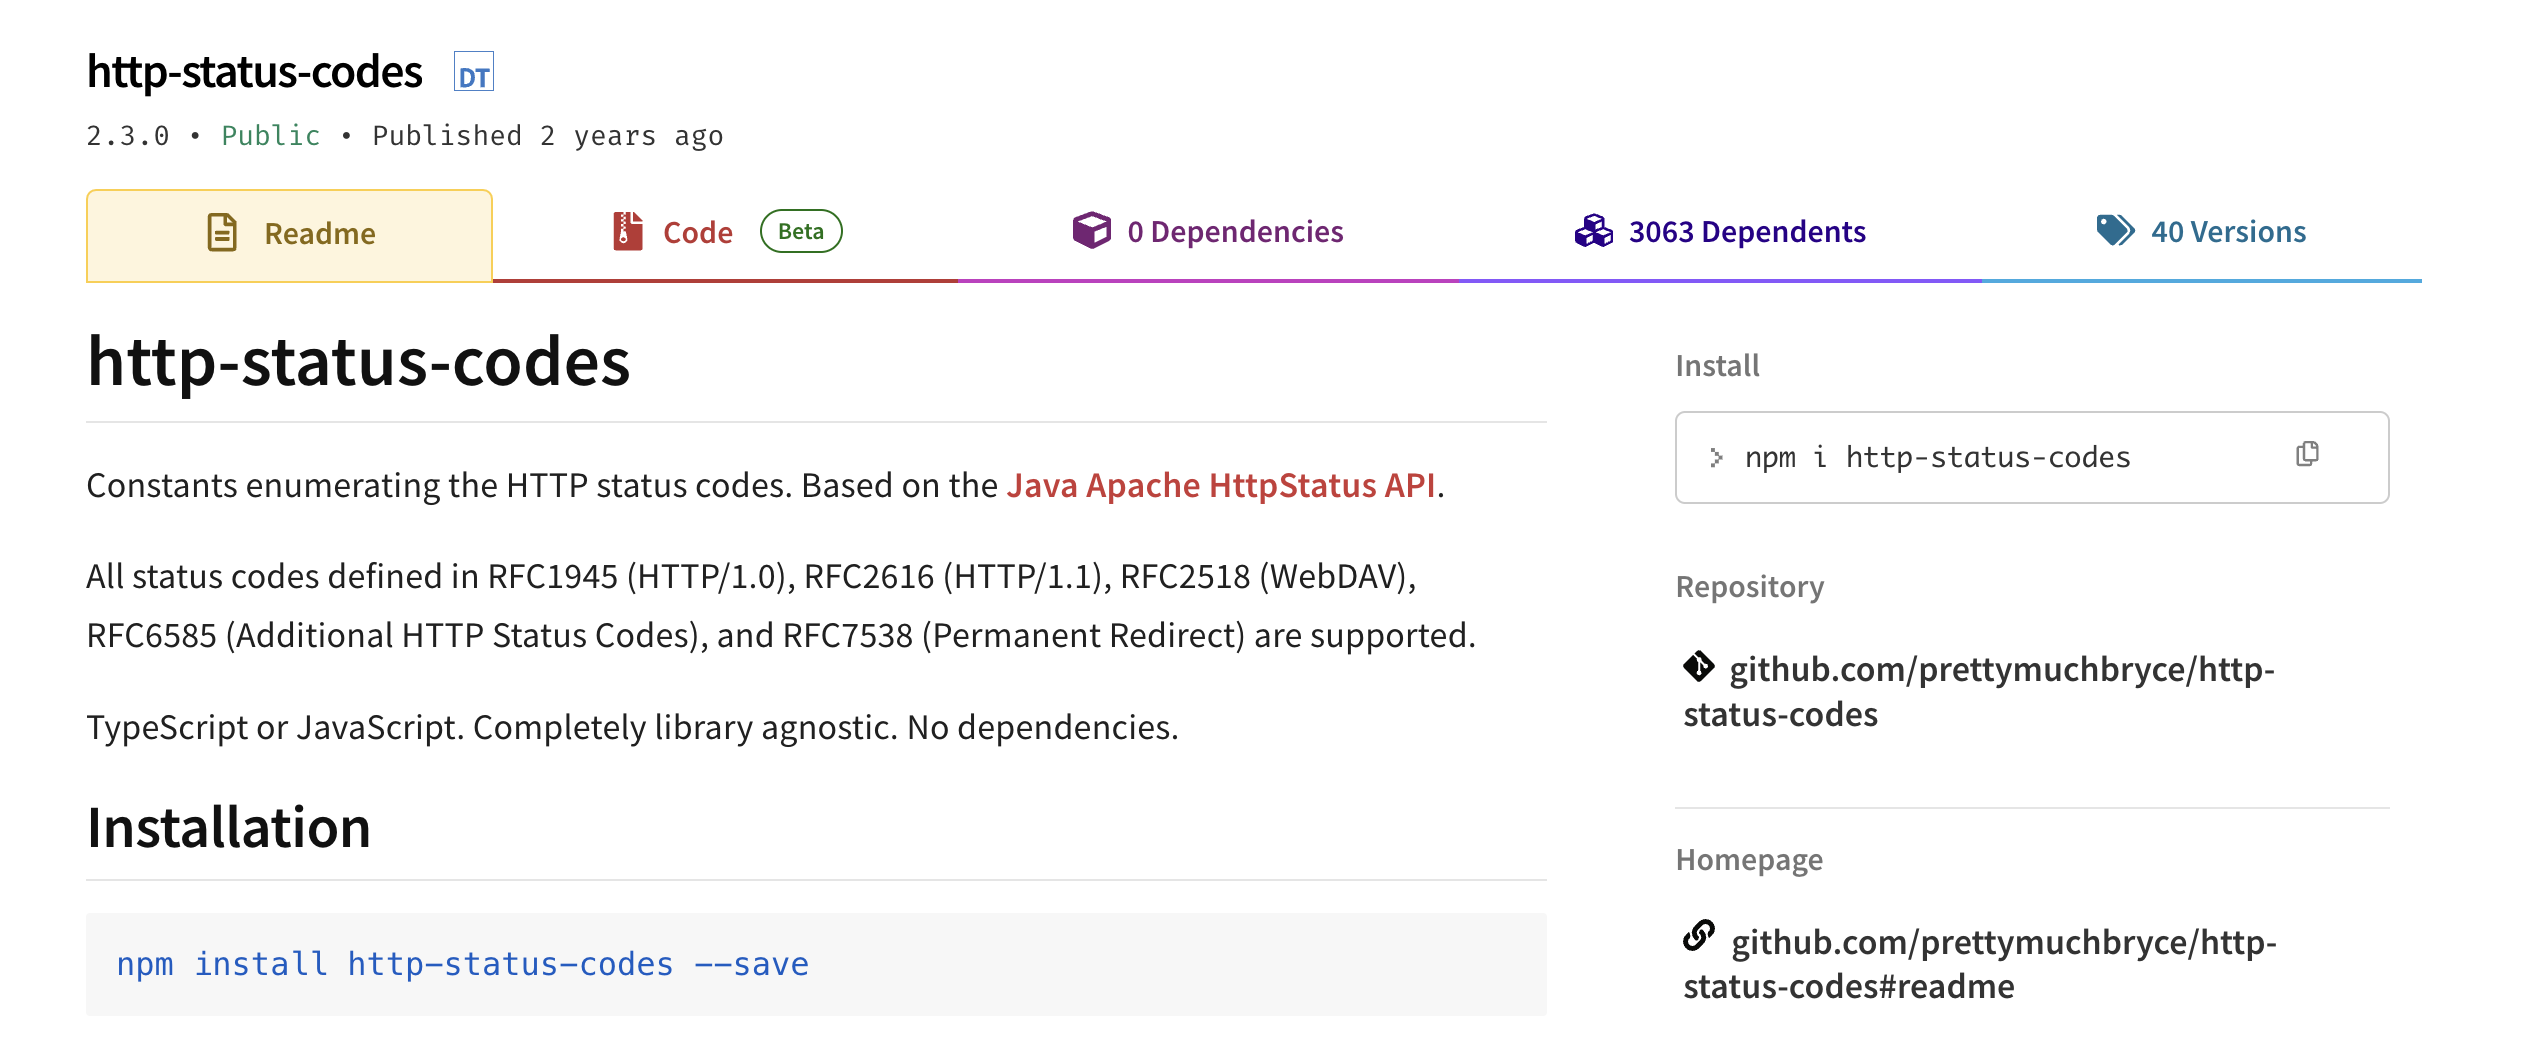Image resolution: width=2526 pixels, height=1044 pixels.
Task: View the 3063 Dependents tab
Action: point(1746,232)
